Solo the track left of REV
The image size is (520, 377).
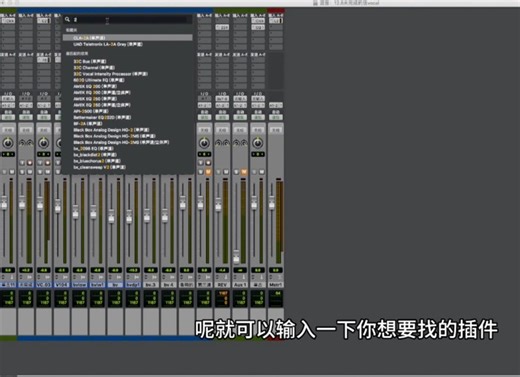tap(201, 172)
